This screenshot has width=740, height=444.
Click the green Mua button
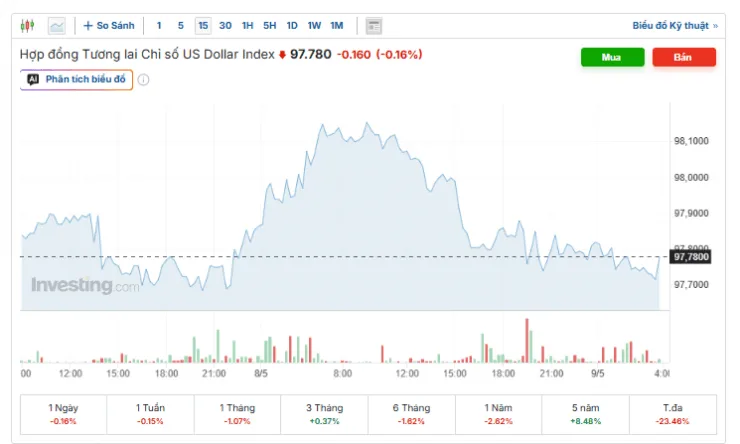(x=612, y=57)
